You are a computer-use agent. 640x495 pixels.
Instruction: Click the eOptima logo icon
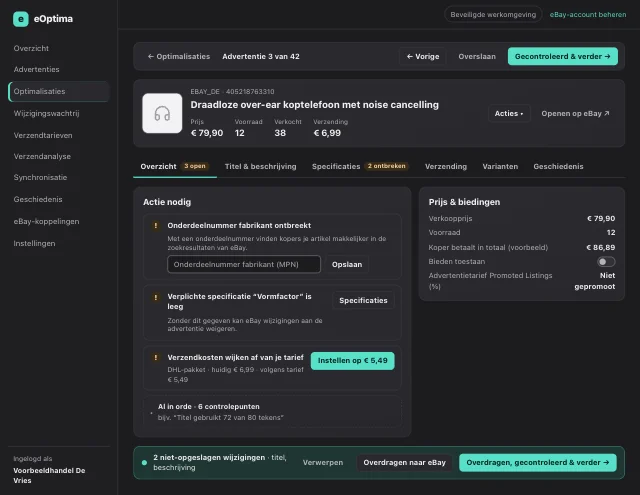click(x=21, y=19)
